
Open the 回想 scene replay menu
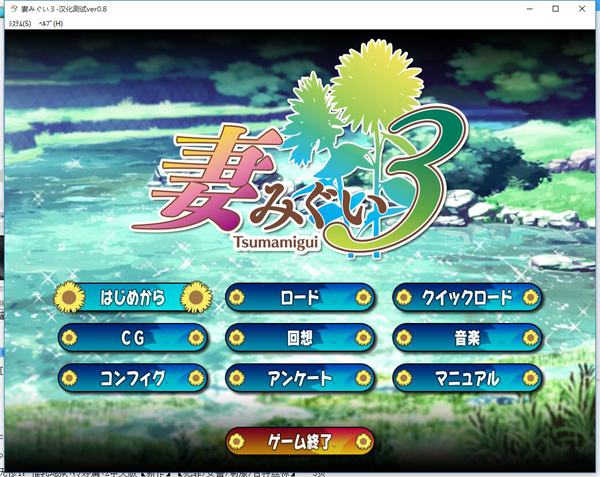[x=300, y=338]
